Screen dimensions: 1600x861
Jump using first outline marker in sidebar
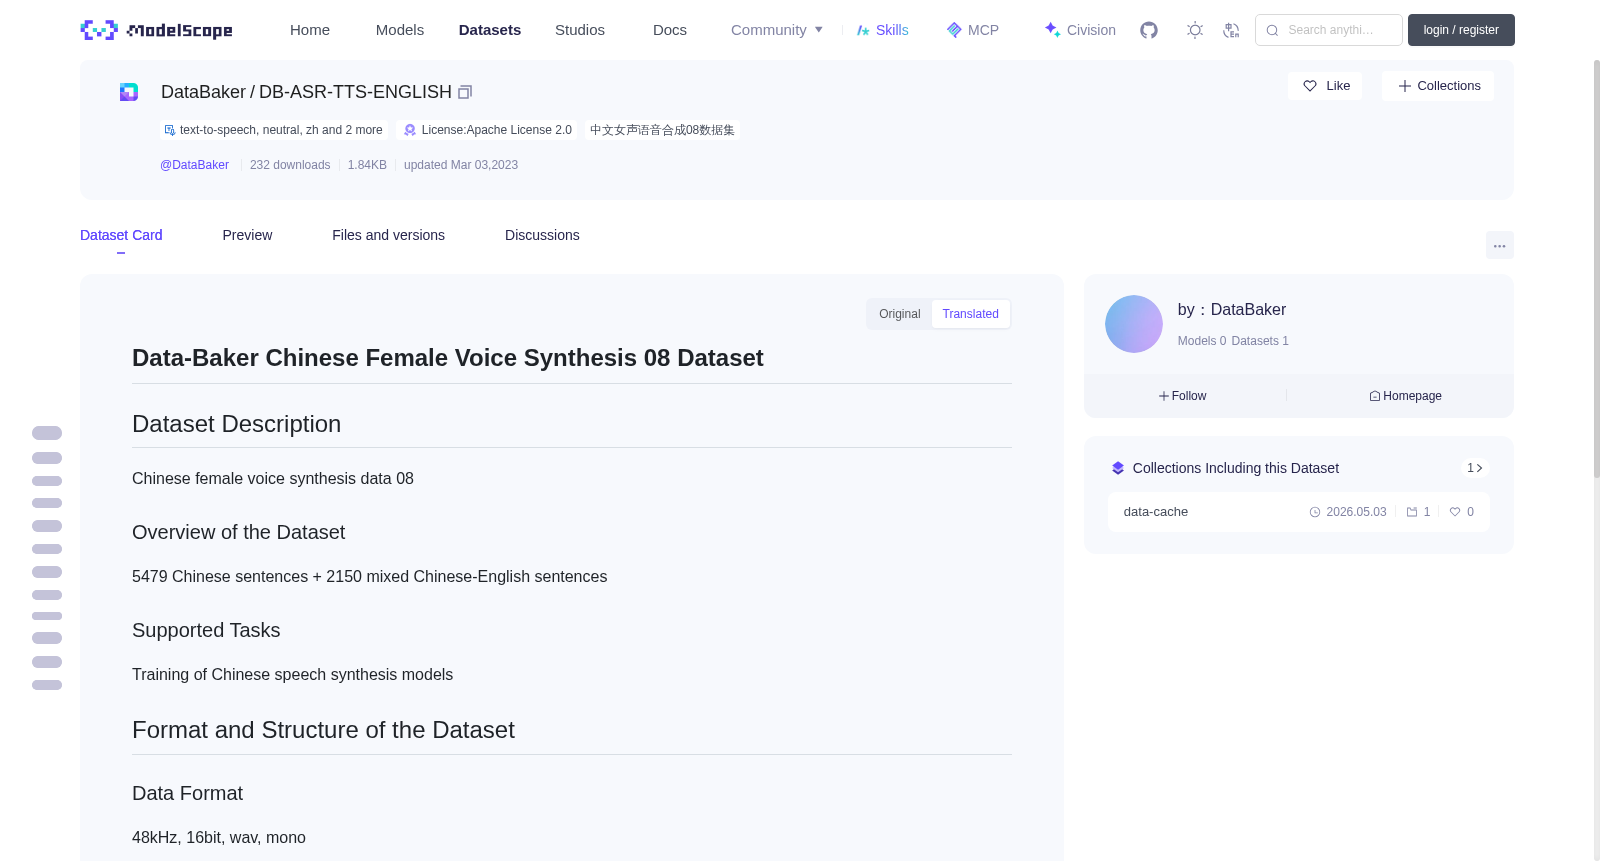pos(47,433)
